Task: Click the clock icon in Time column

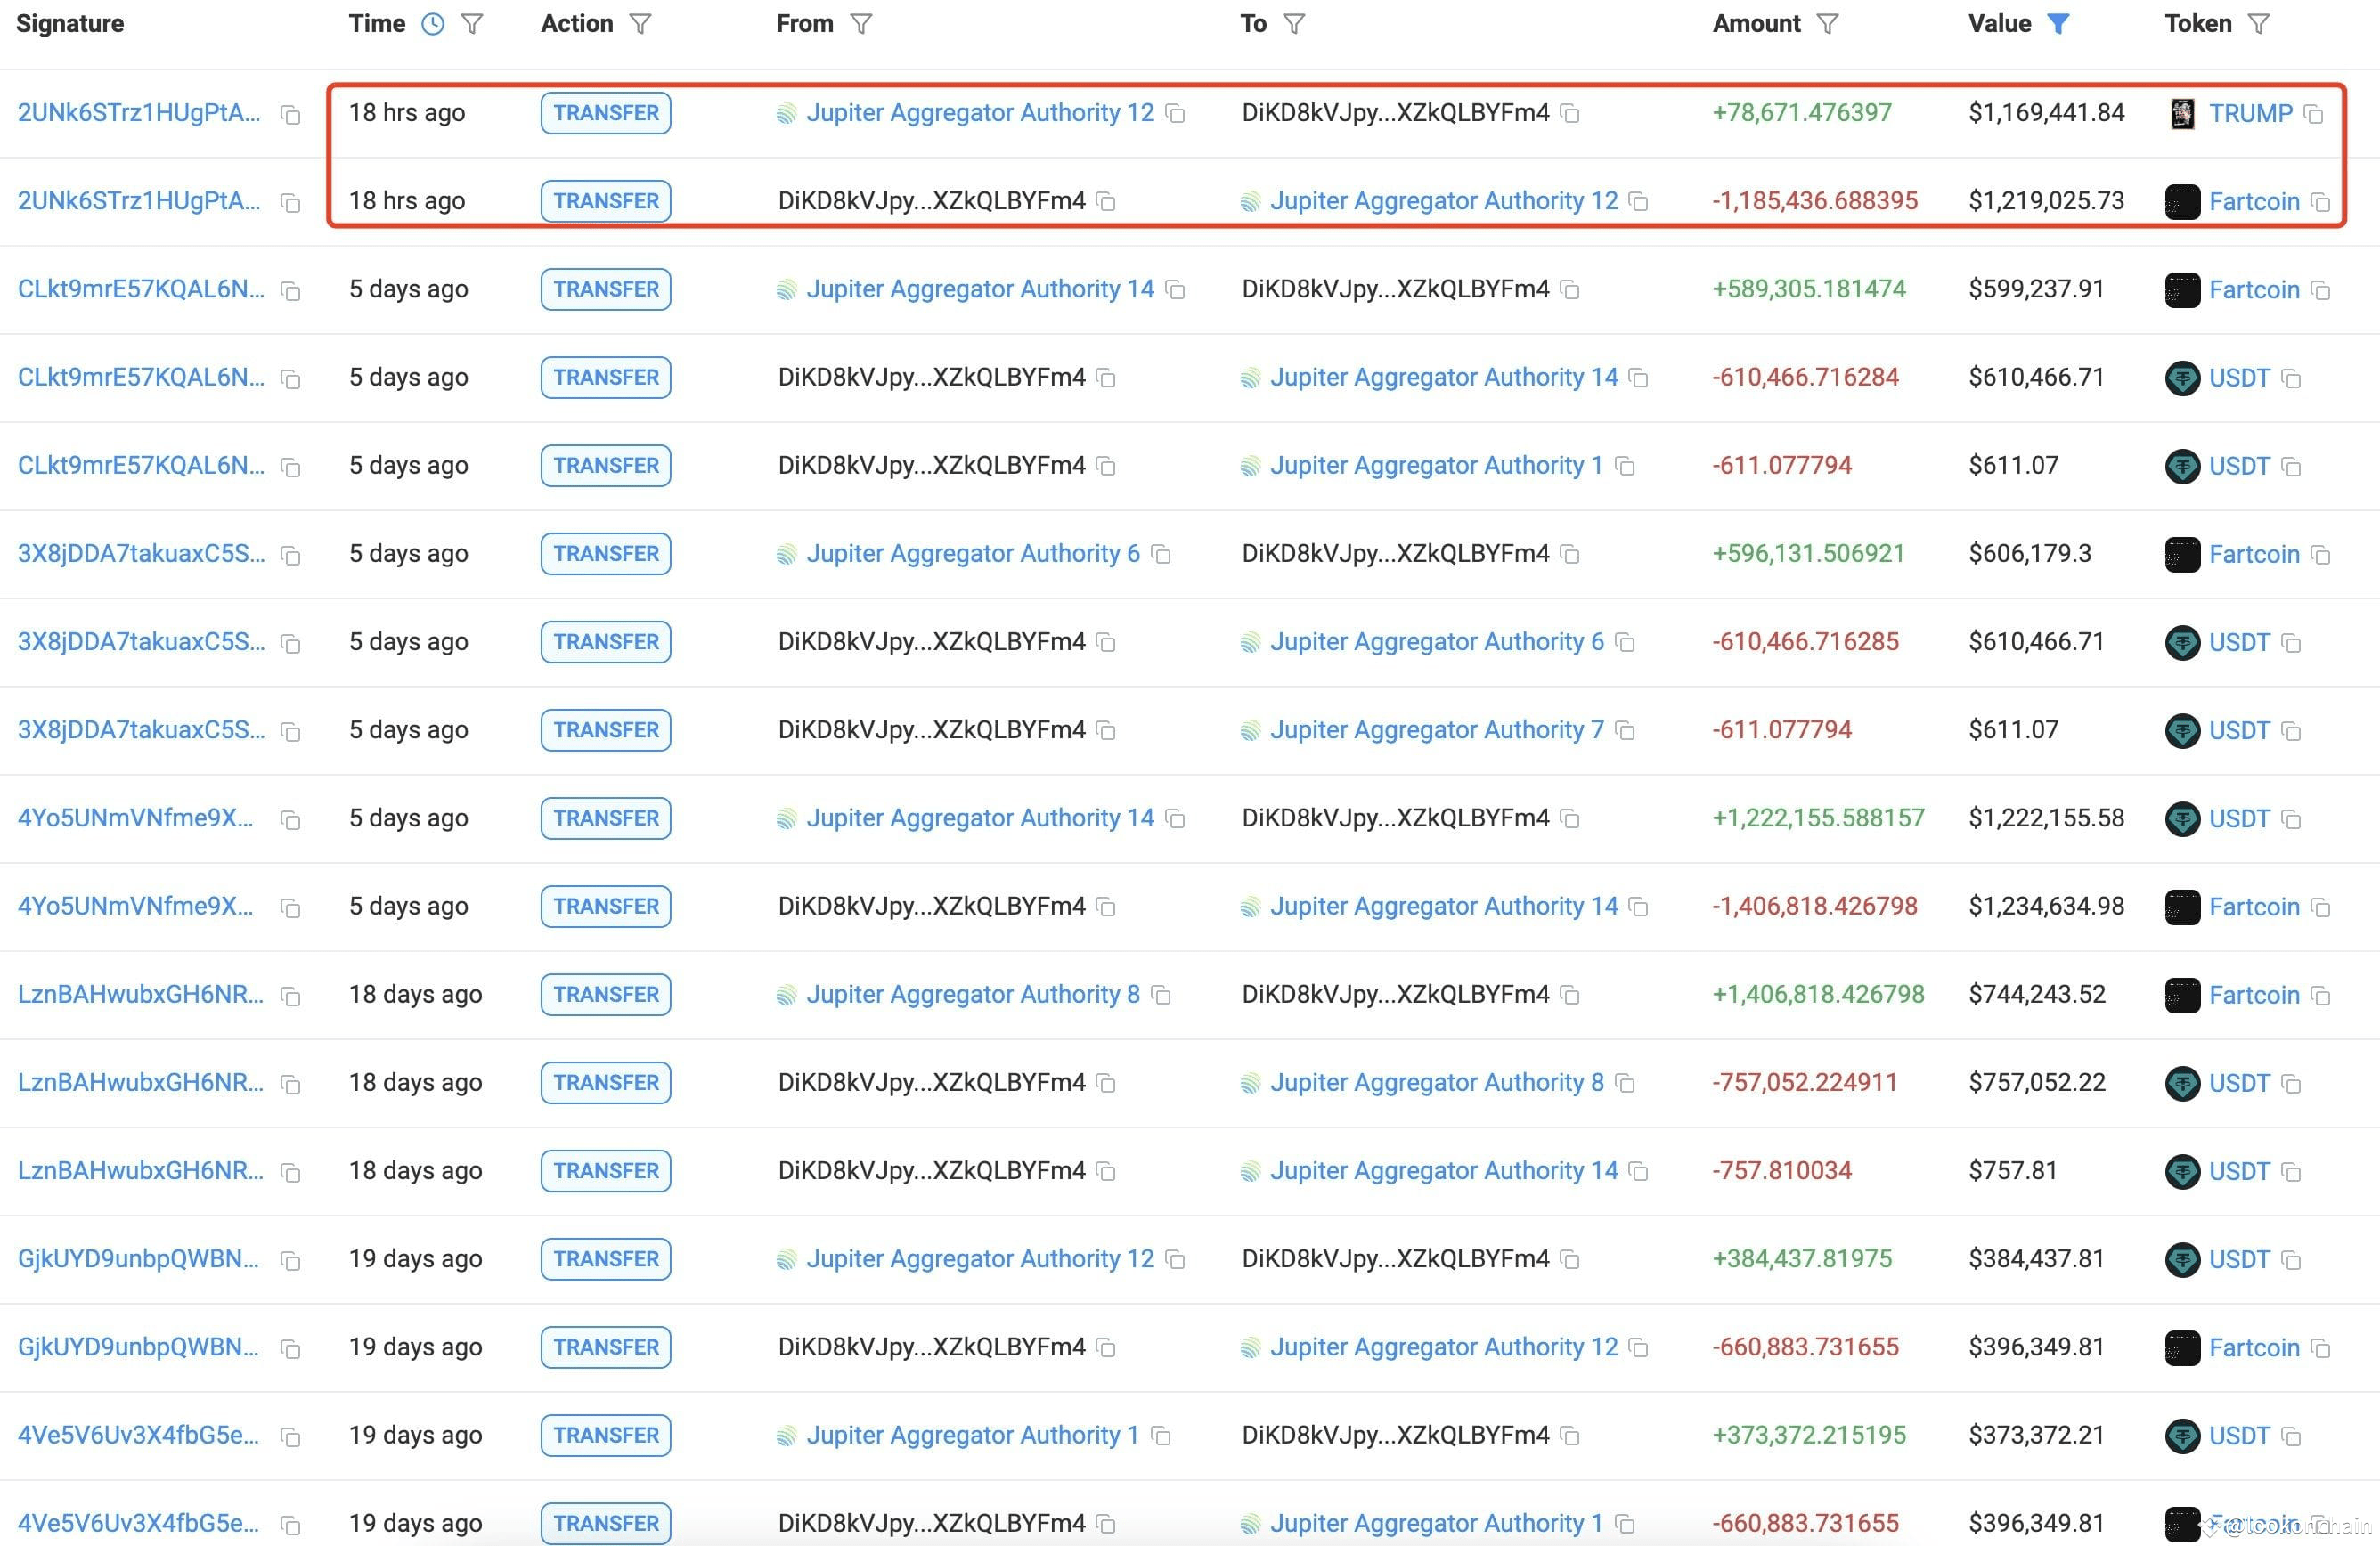Action: coord(432,22)
